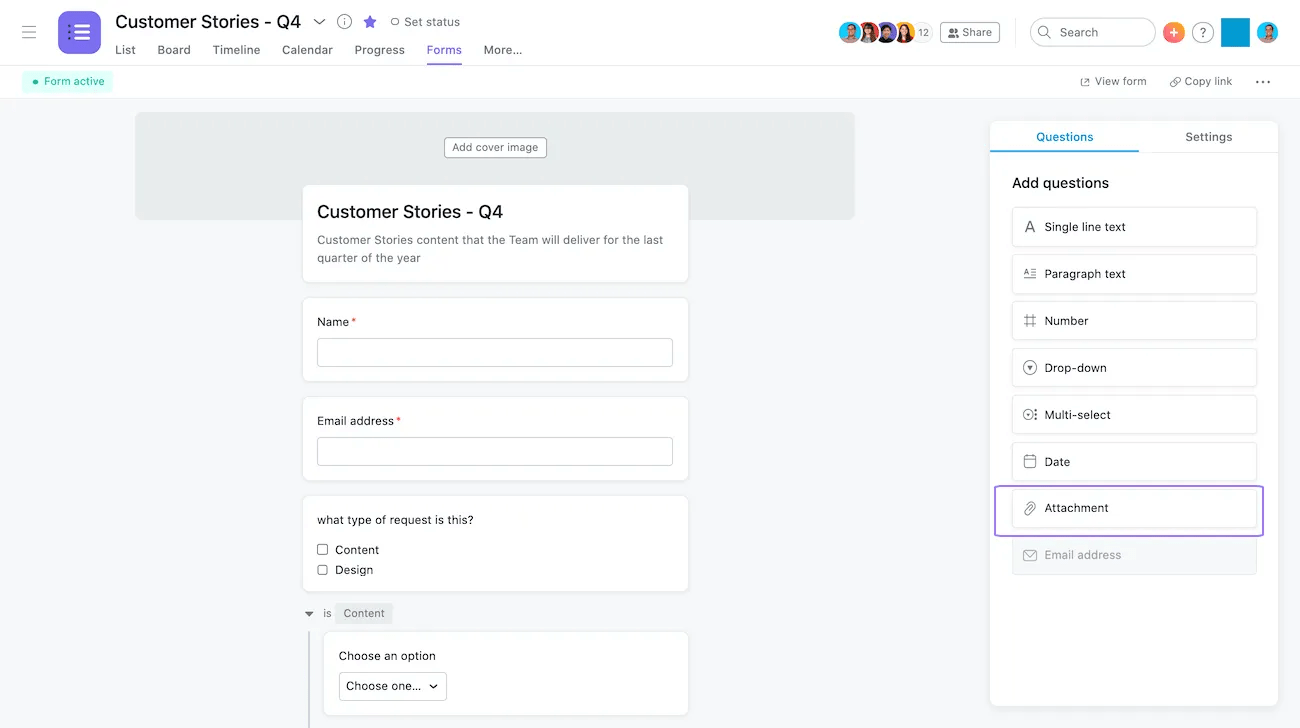Check the Design checkbox

(x=323, y=570)
